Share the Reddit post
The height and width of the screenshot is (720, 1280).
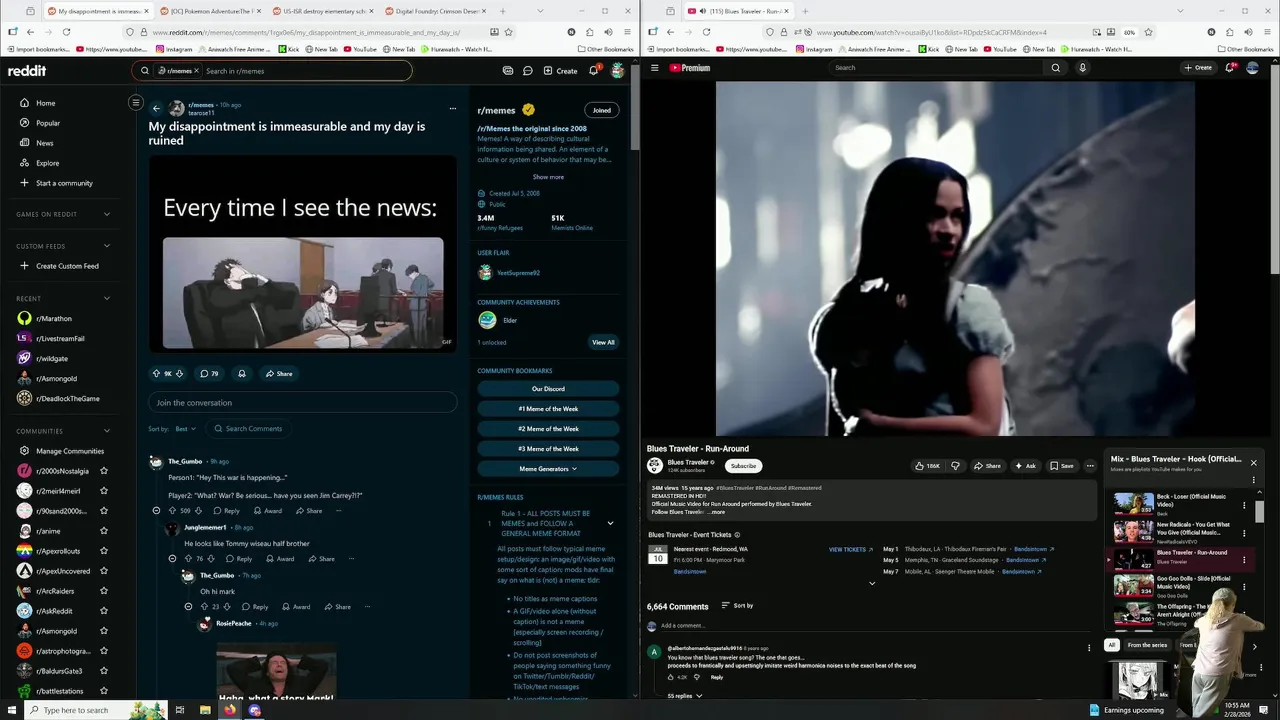279,373
